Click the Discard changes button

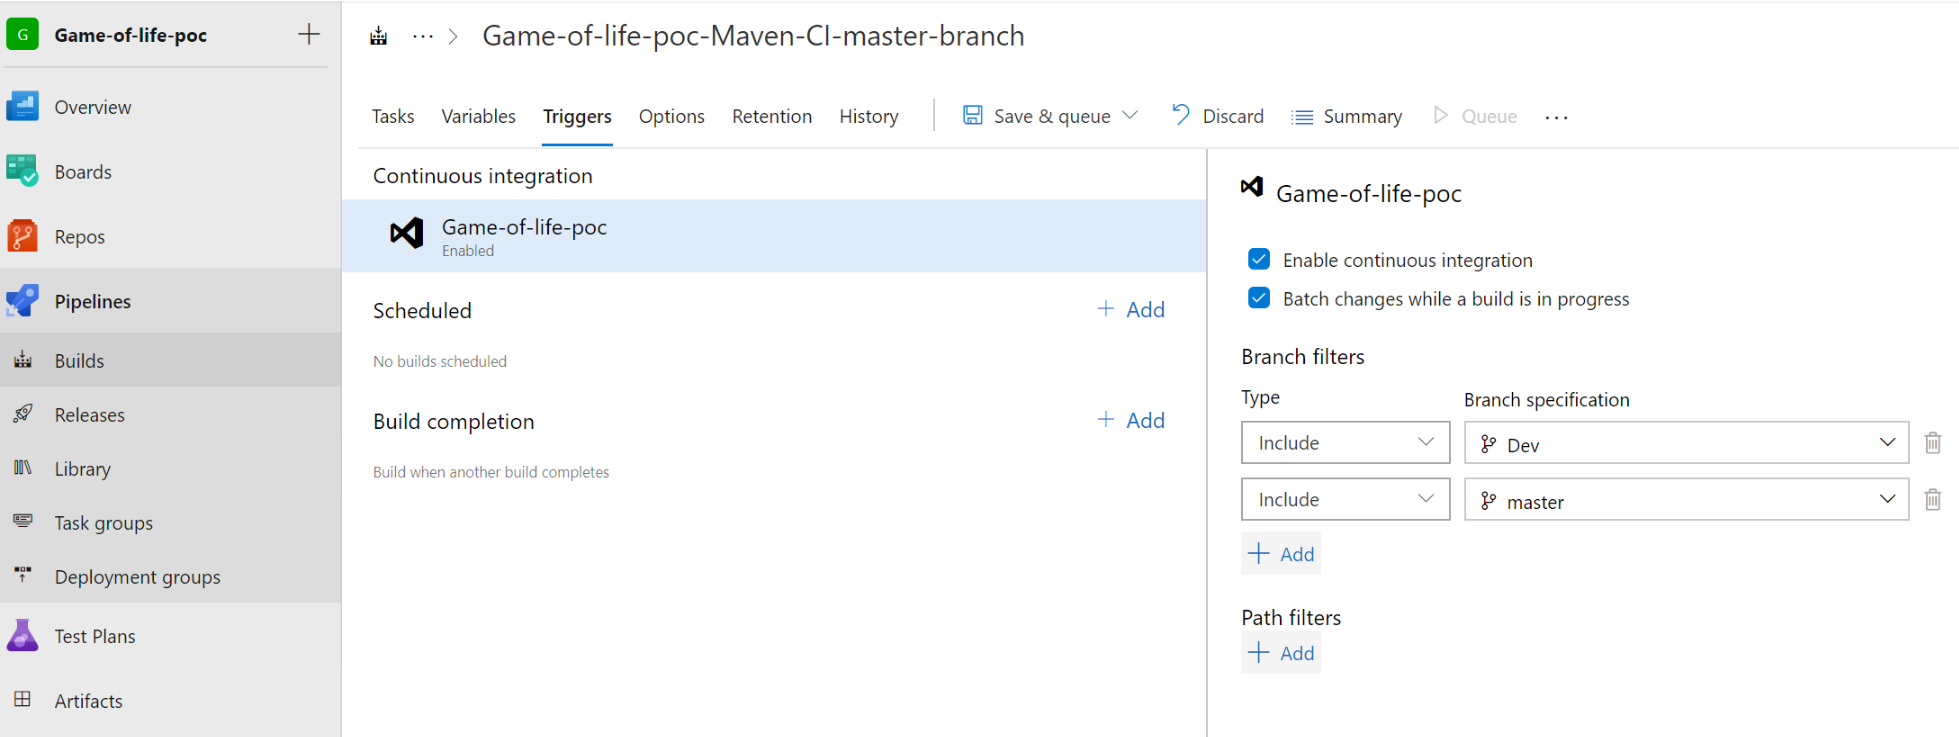(x=1217, y=116)
